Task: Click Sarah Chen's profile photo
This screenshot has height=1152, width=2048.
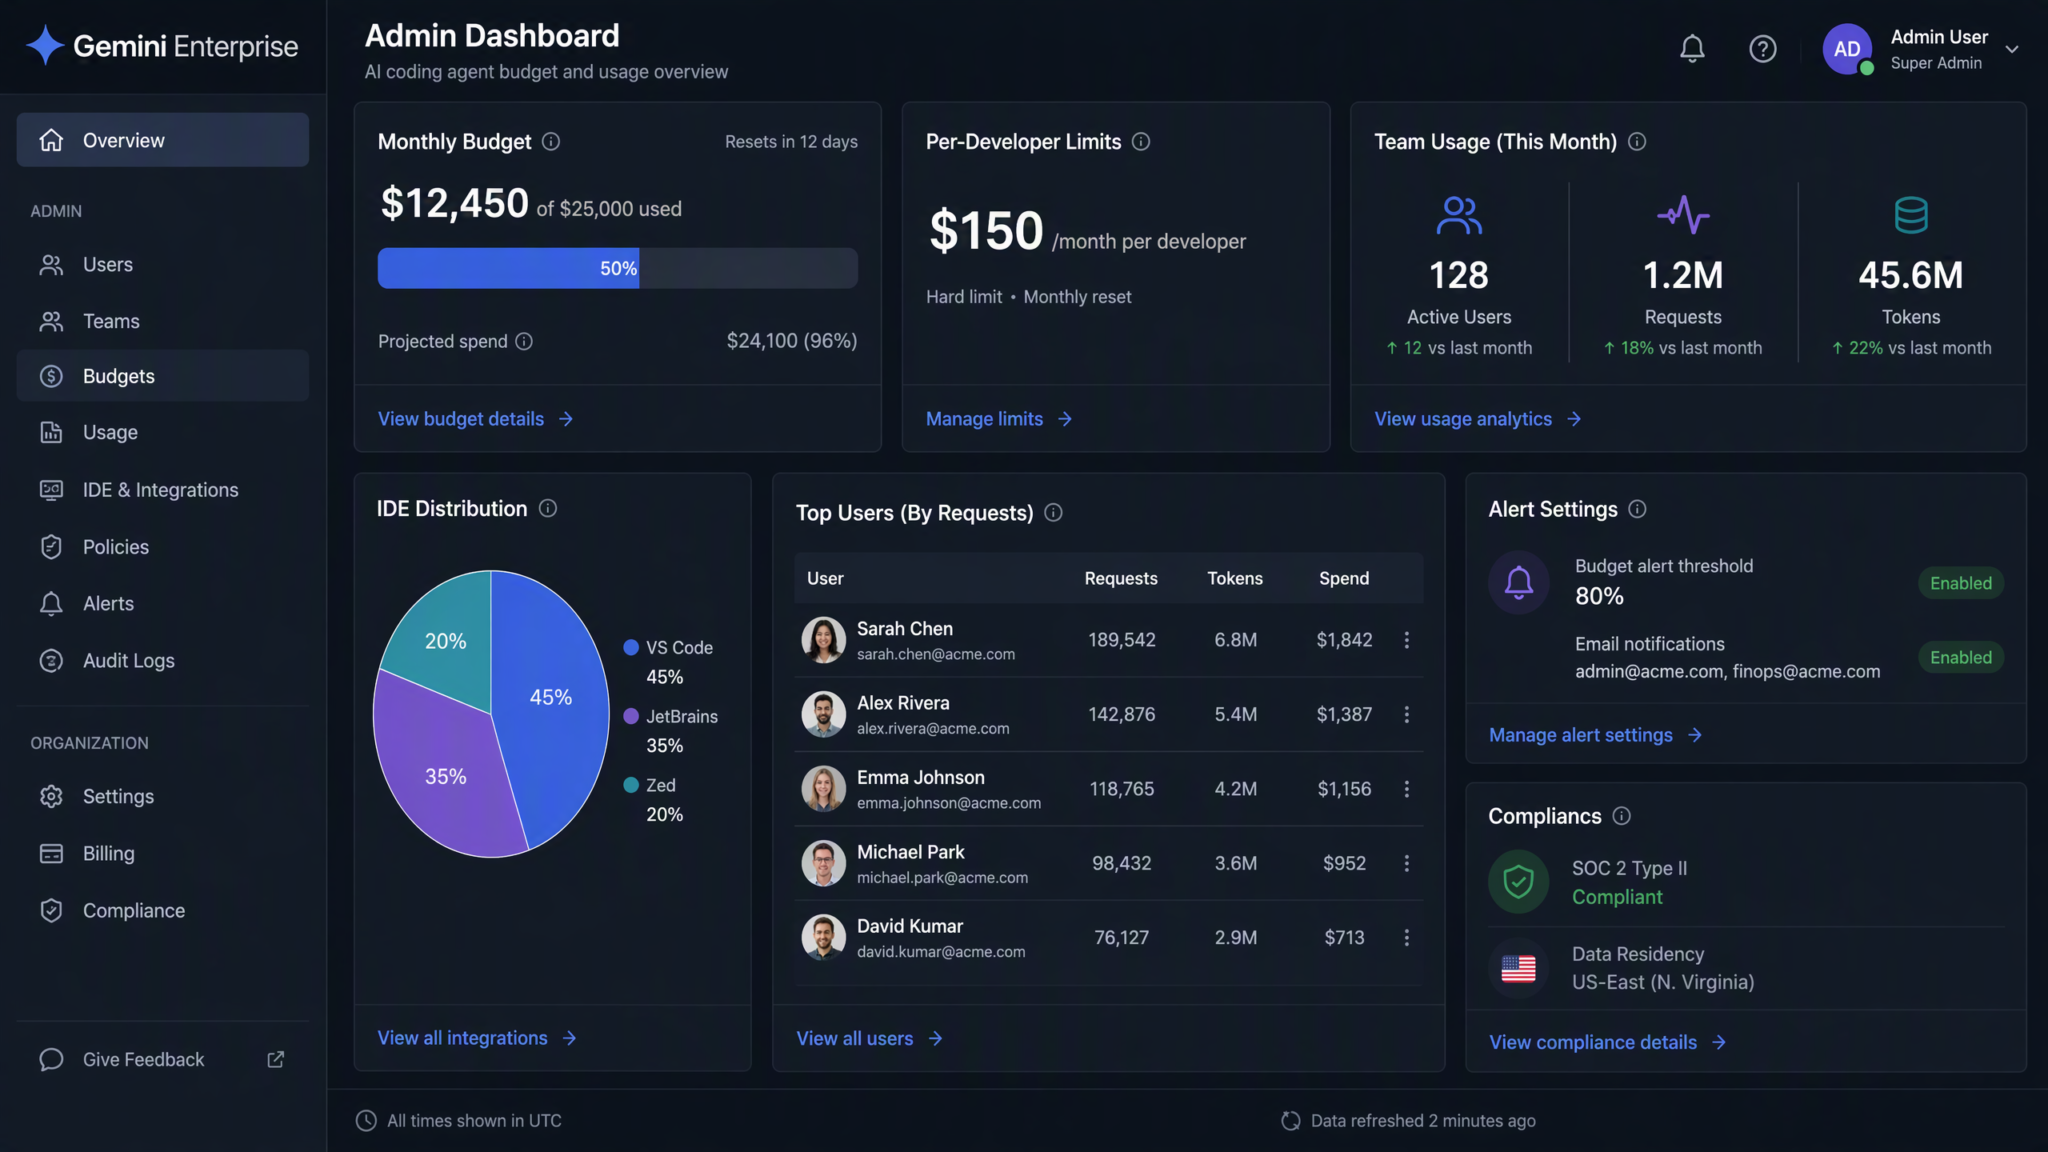Action: (x=823, y=640)
